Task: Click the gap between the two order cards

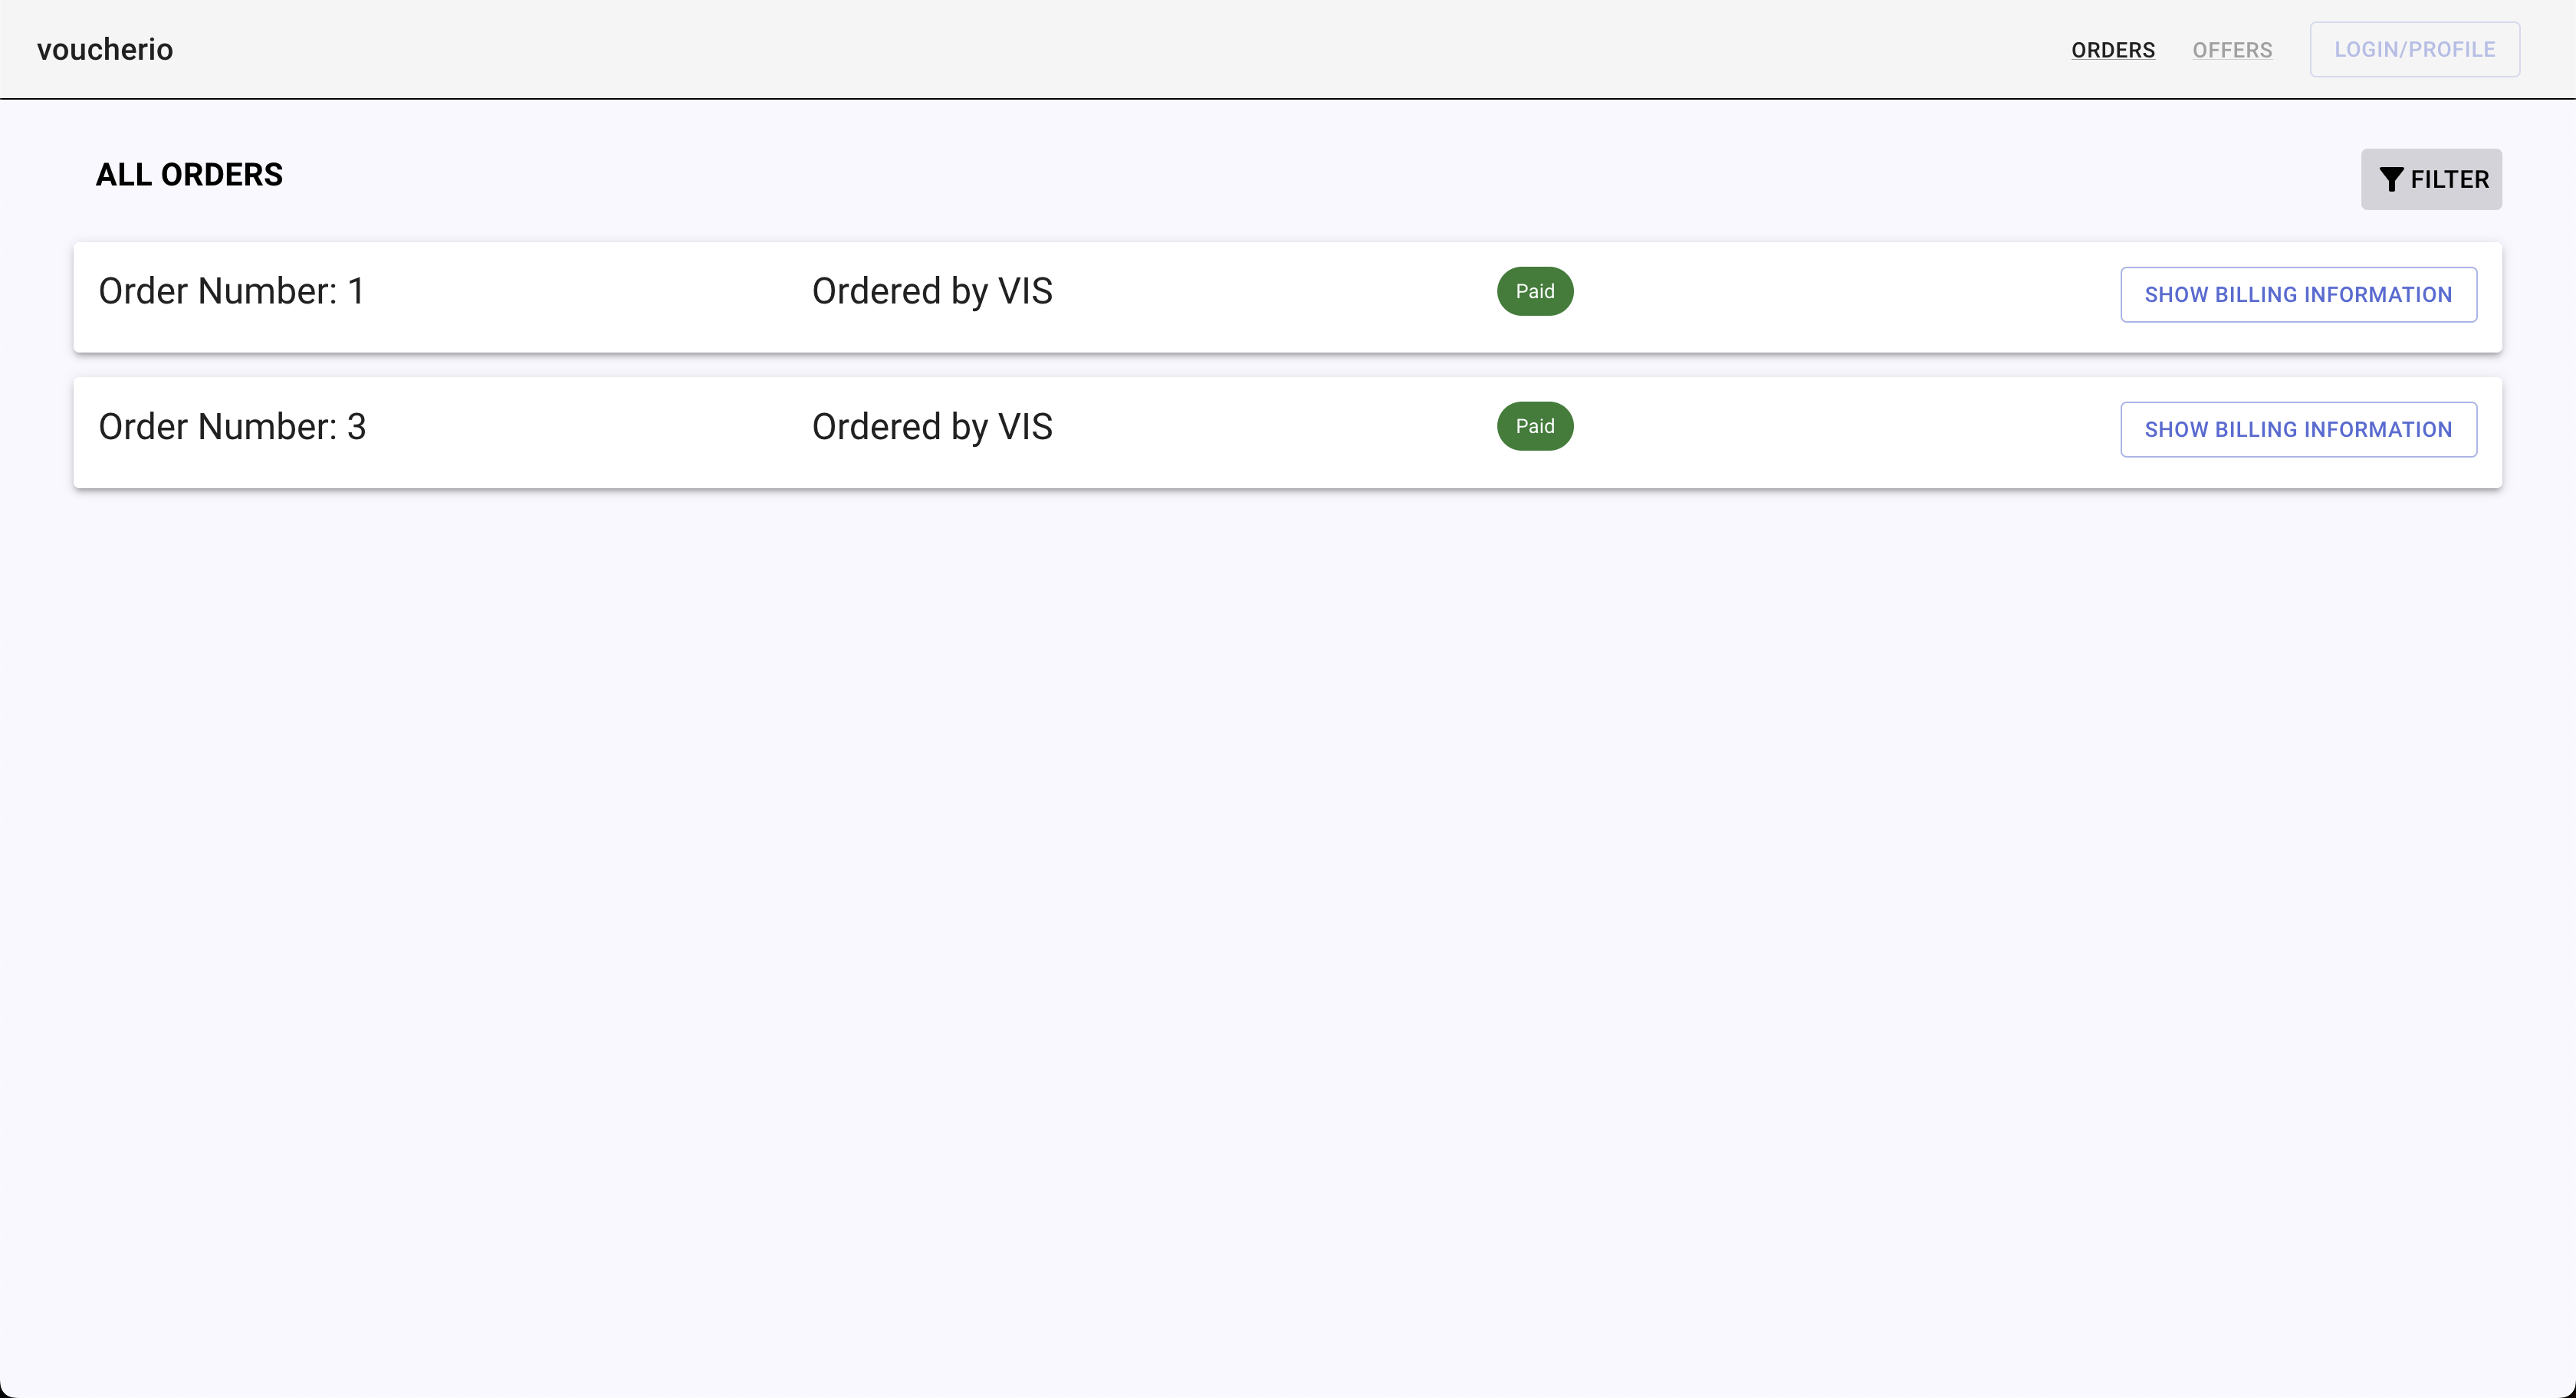Action: coord(1288,366)
